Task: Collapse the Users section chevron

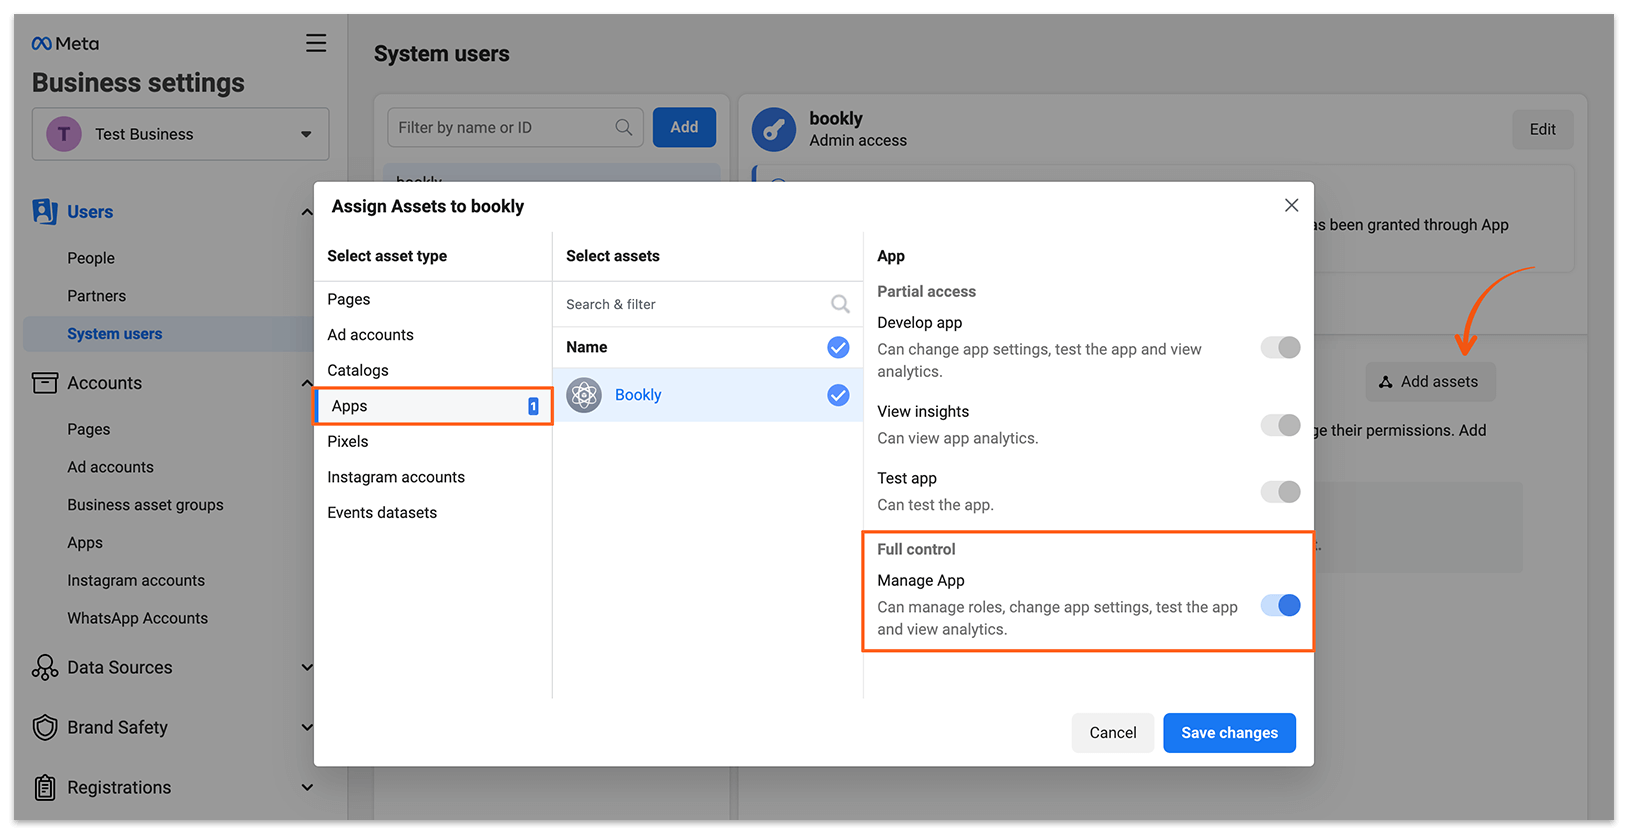Action: point(306,212)
